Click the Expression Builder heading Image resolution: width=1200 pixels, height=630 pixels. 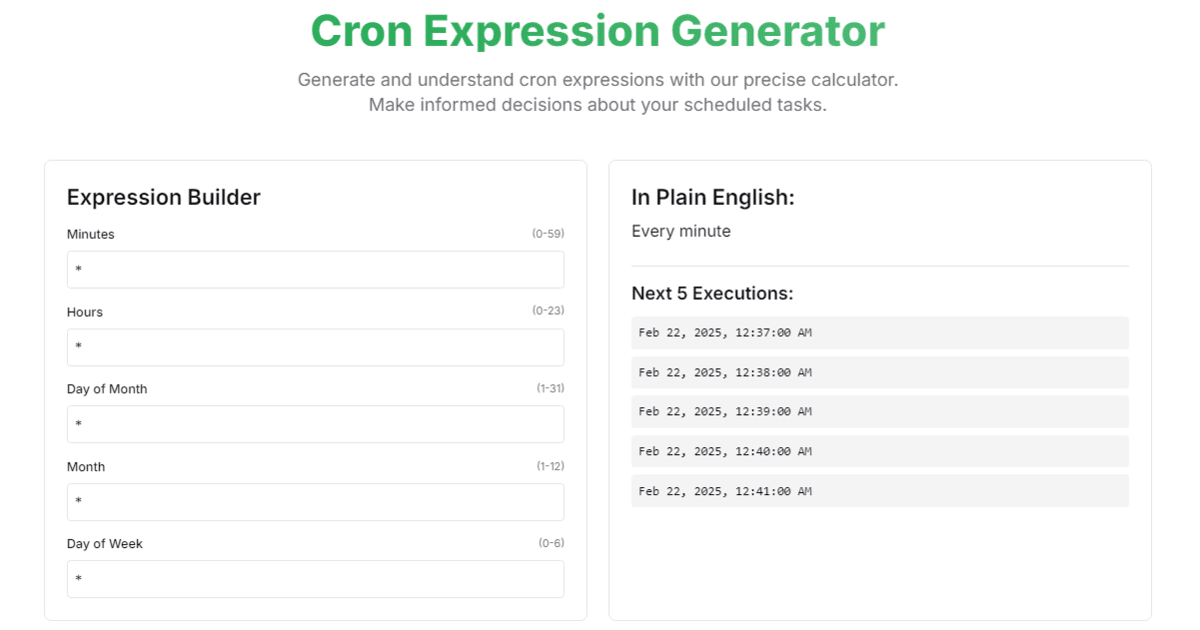click(164, 197)
